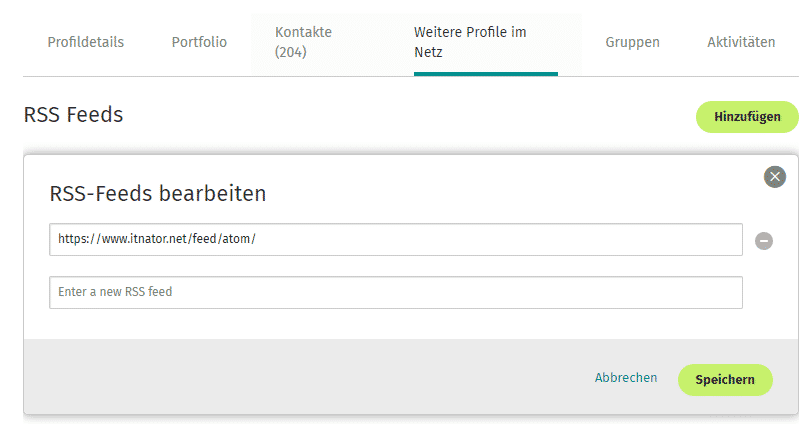The image size is (811, 424).
Task: Remove the itnator.net feed using minus icon
Action: pyautogui.click(x=763, y=241)
